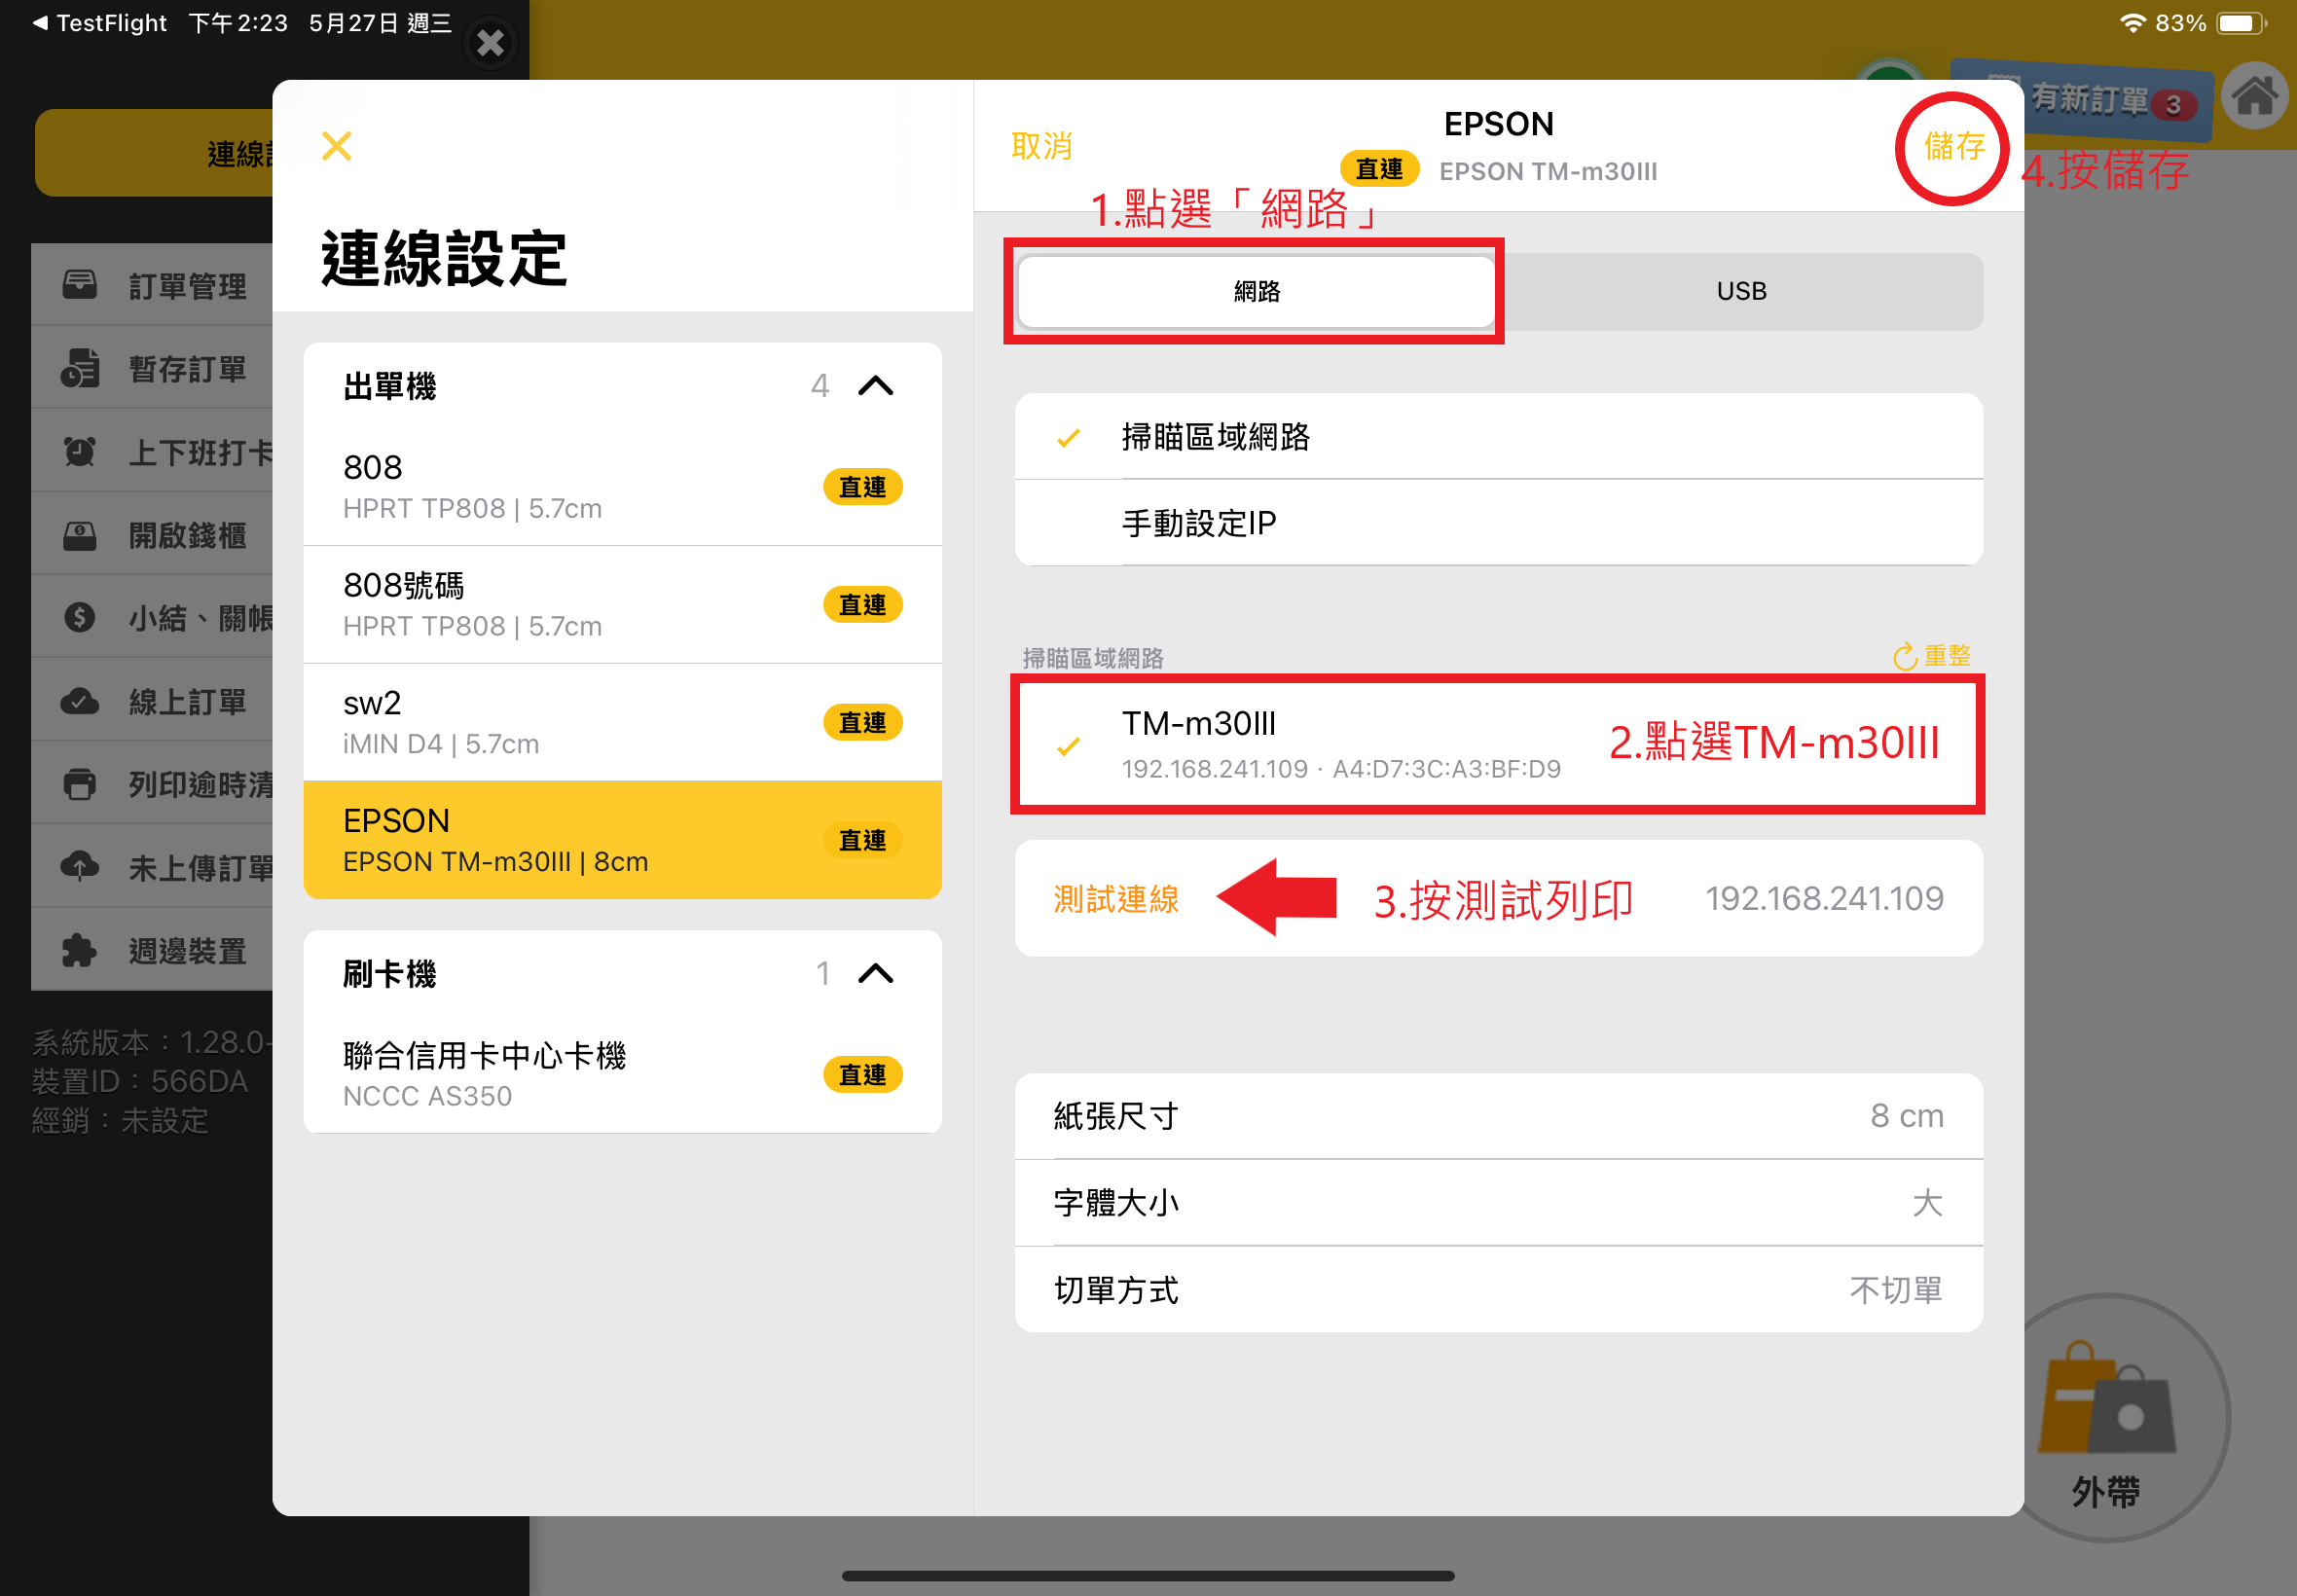Select the 808 HPRT TP808 printer
2297x1596 pixels.
pyautogui.click(x=622, y=487)
